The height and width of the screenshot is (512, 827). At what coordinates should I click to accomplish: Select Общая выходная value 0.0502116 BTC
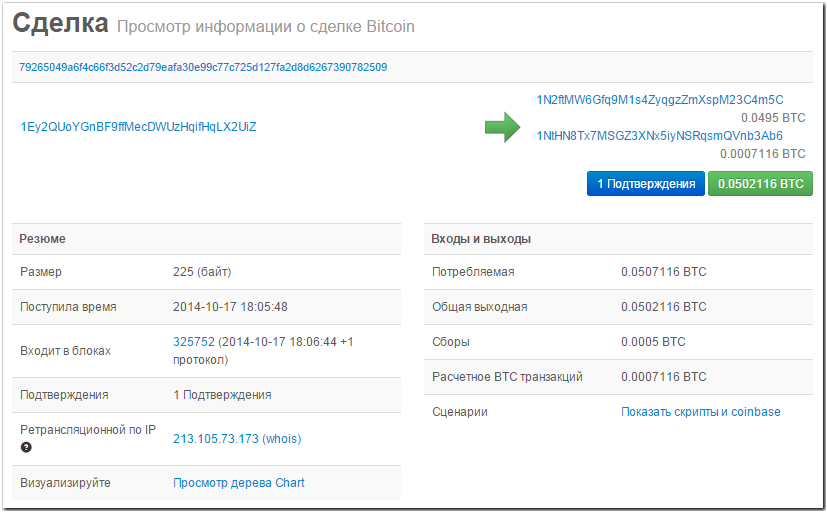pos(663,307)
